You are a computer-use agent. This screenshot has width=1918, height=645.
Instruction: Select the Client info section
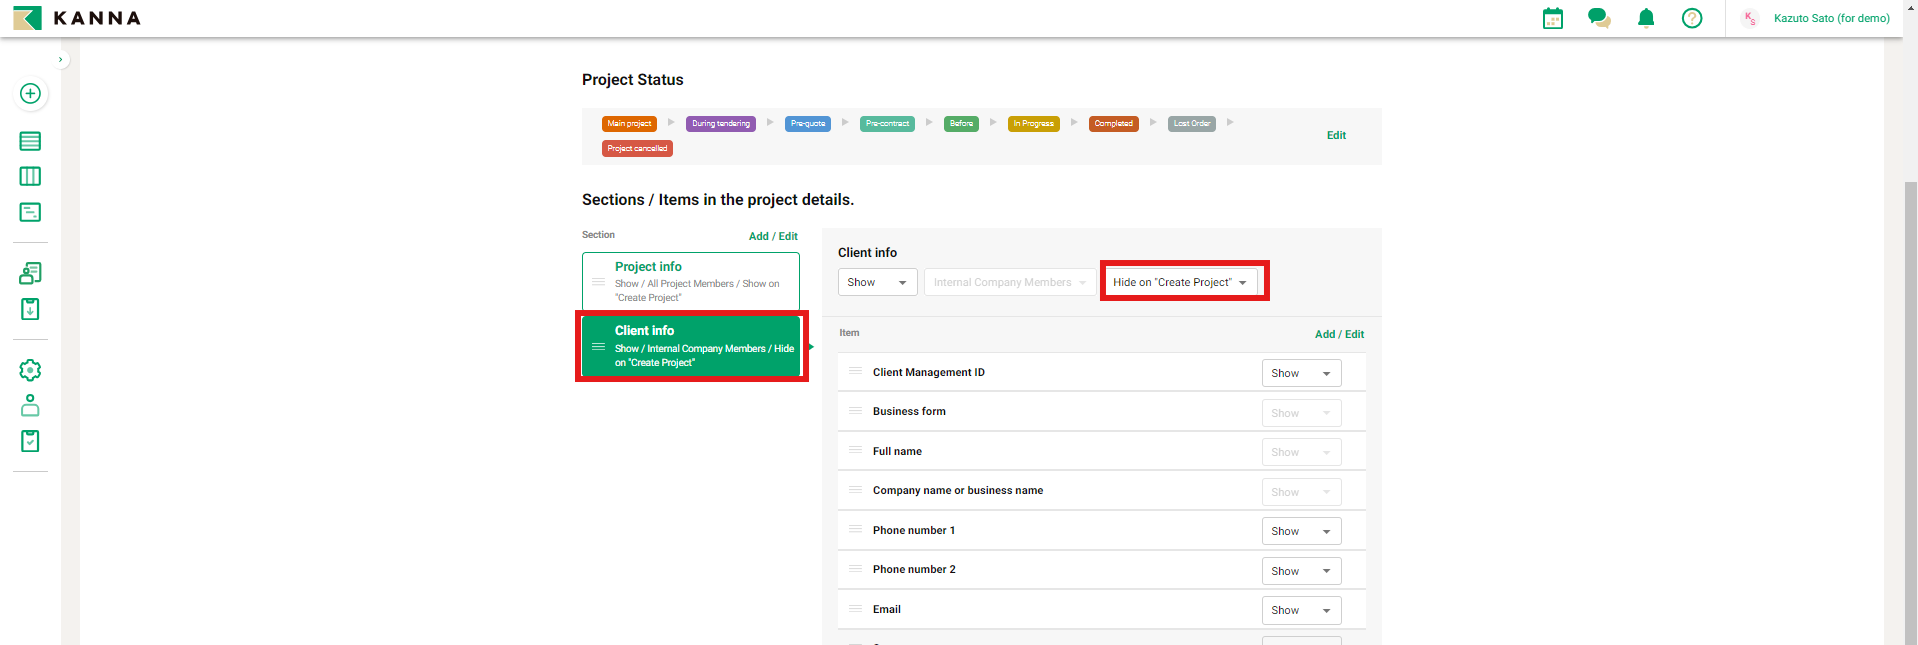691,346
